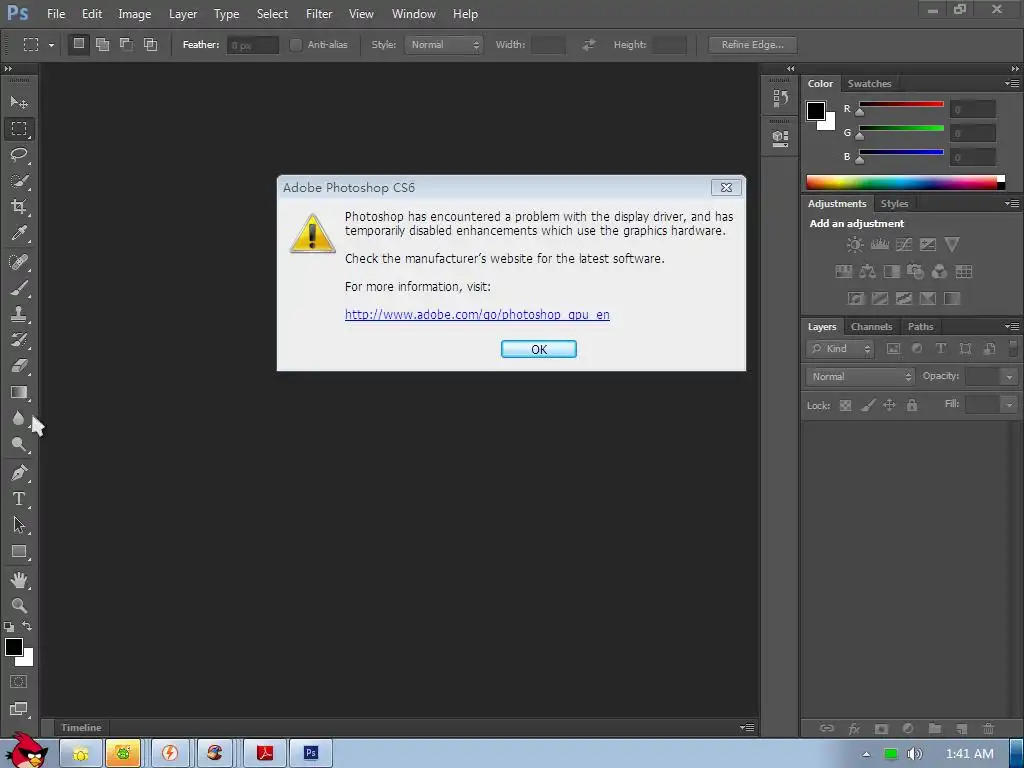Open the layer Kind filter dropdown

tap(840, 349)
